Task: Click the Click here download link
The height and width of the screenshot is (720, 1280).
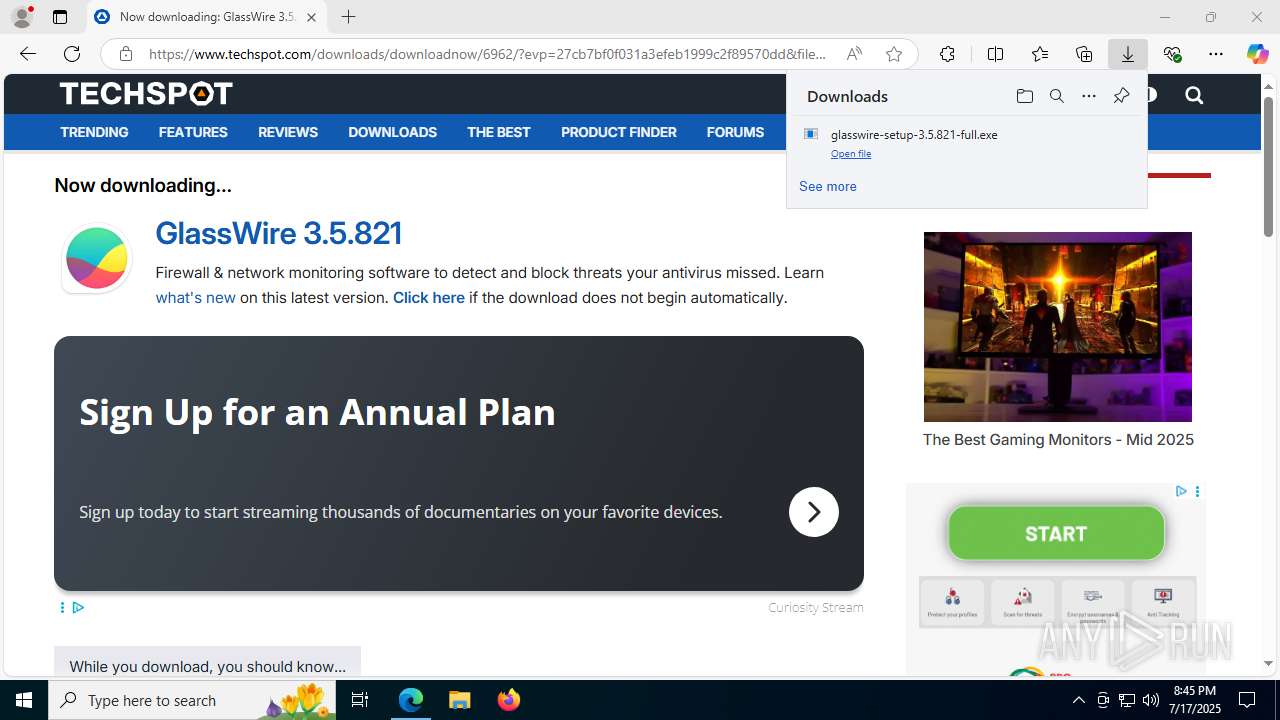Action: click(429, 298)
